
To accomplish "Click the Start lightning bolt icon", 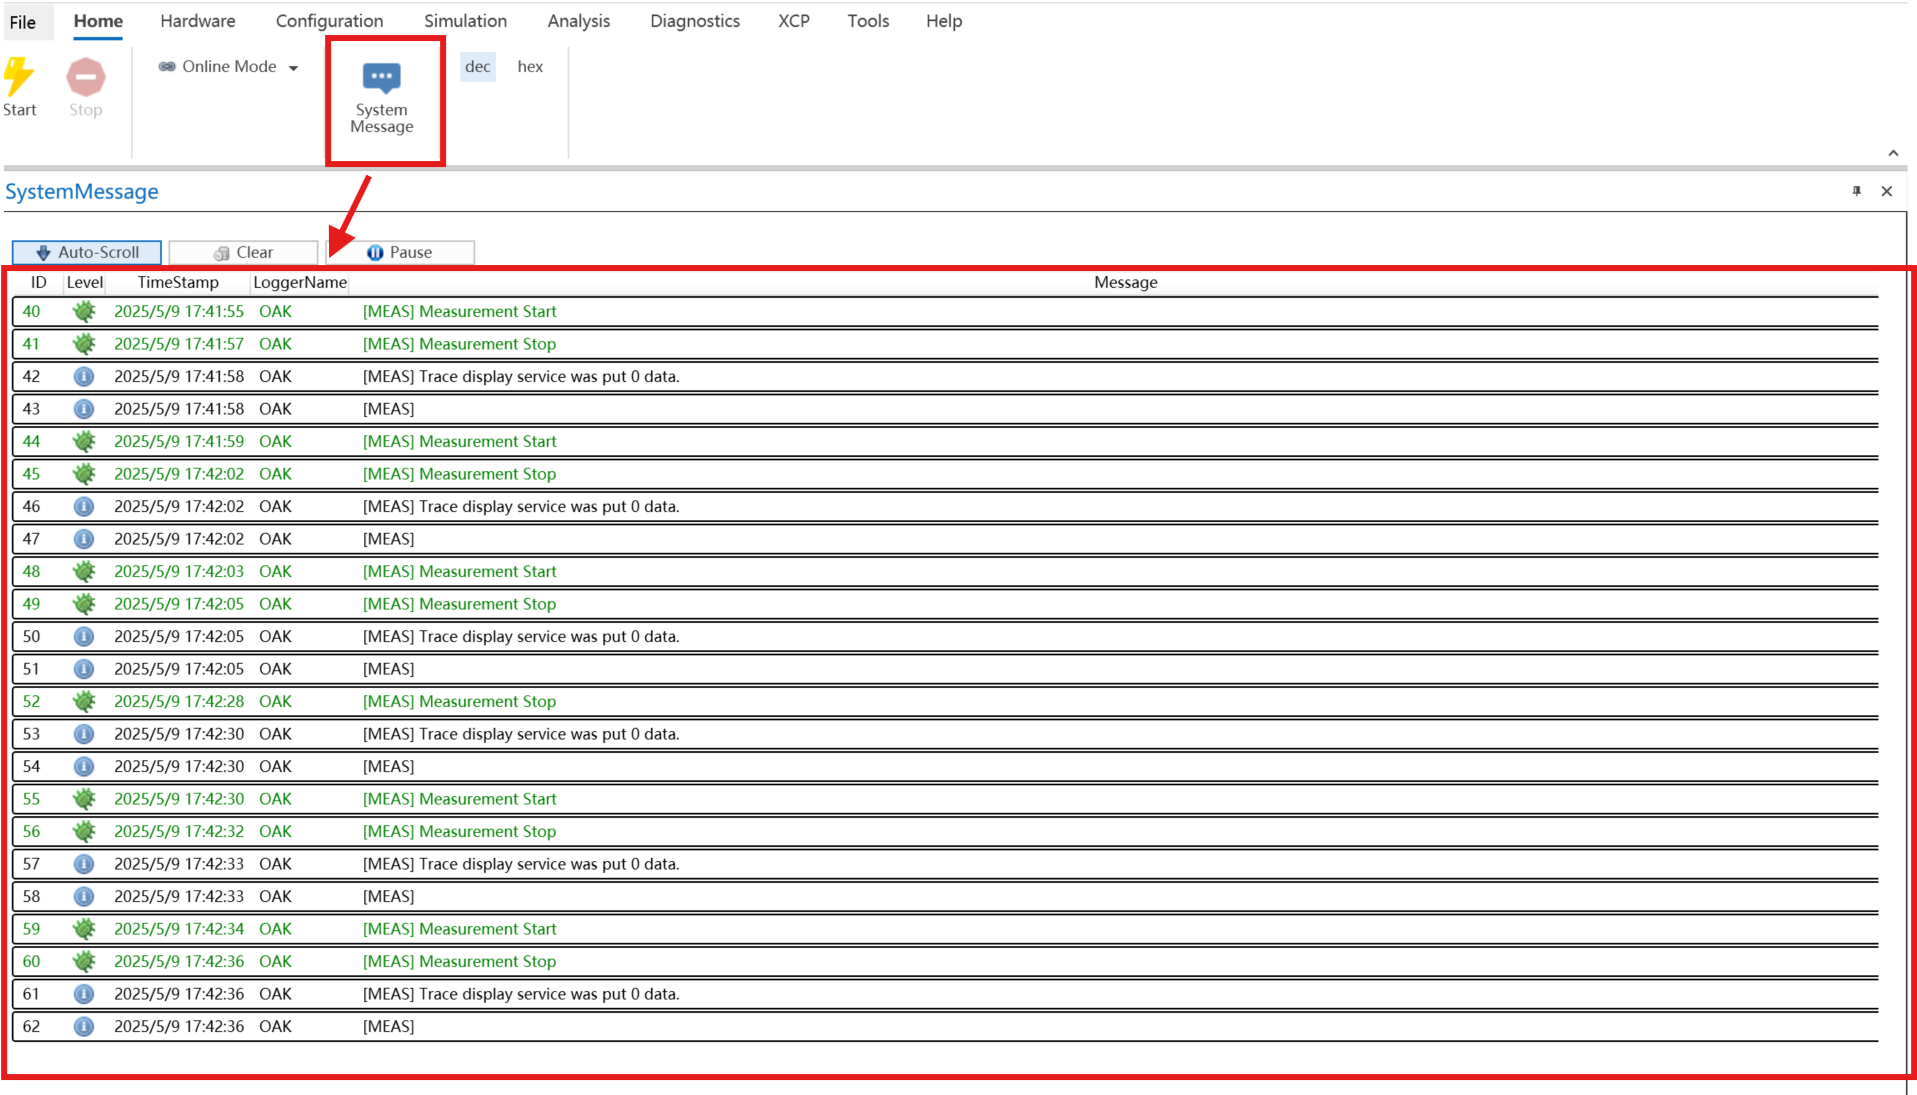I will (18, 77).
